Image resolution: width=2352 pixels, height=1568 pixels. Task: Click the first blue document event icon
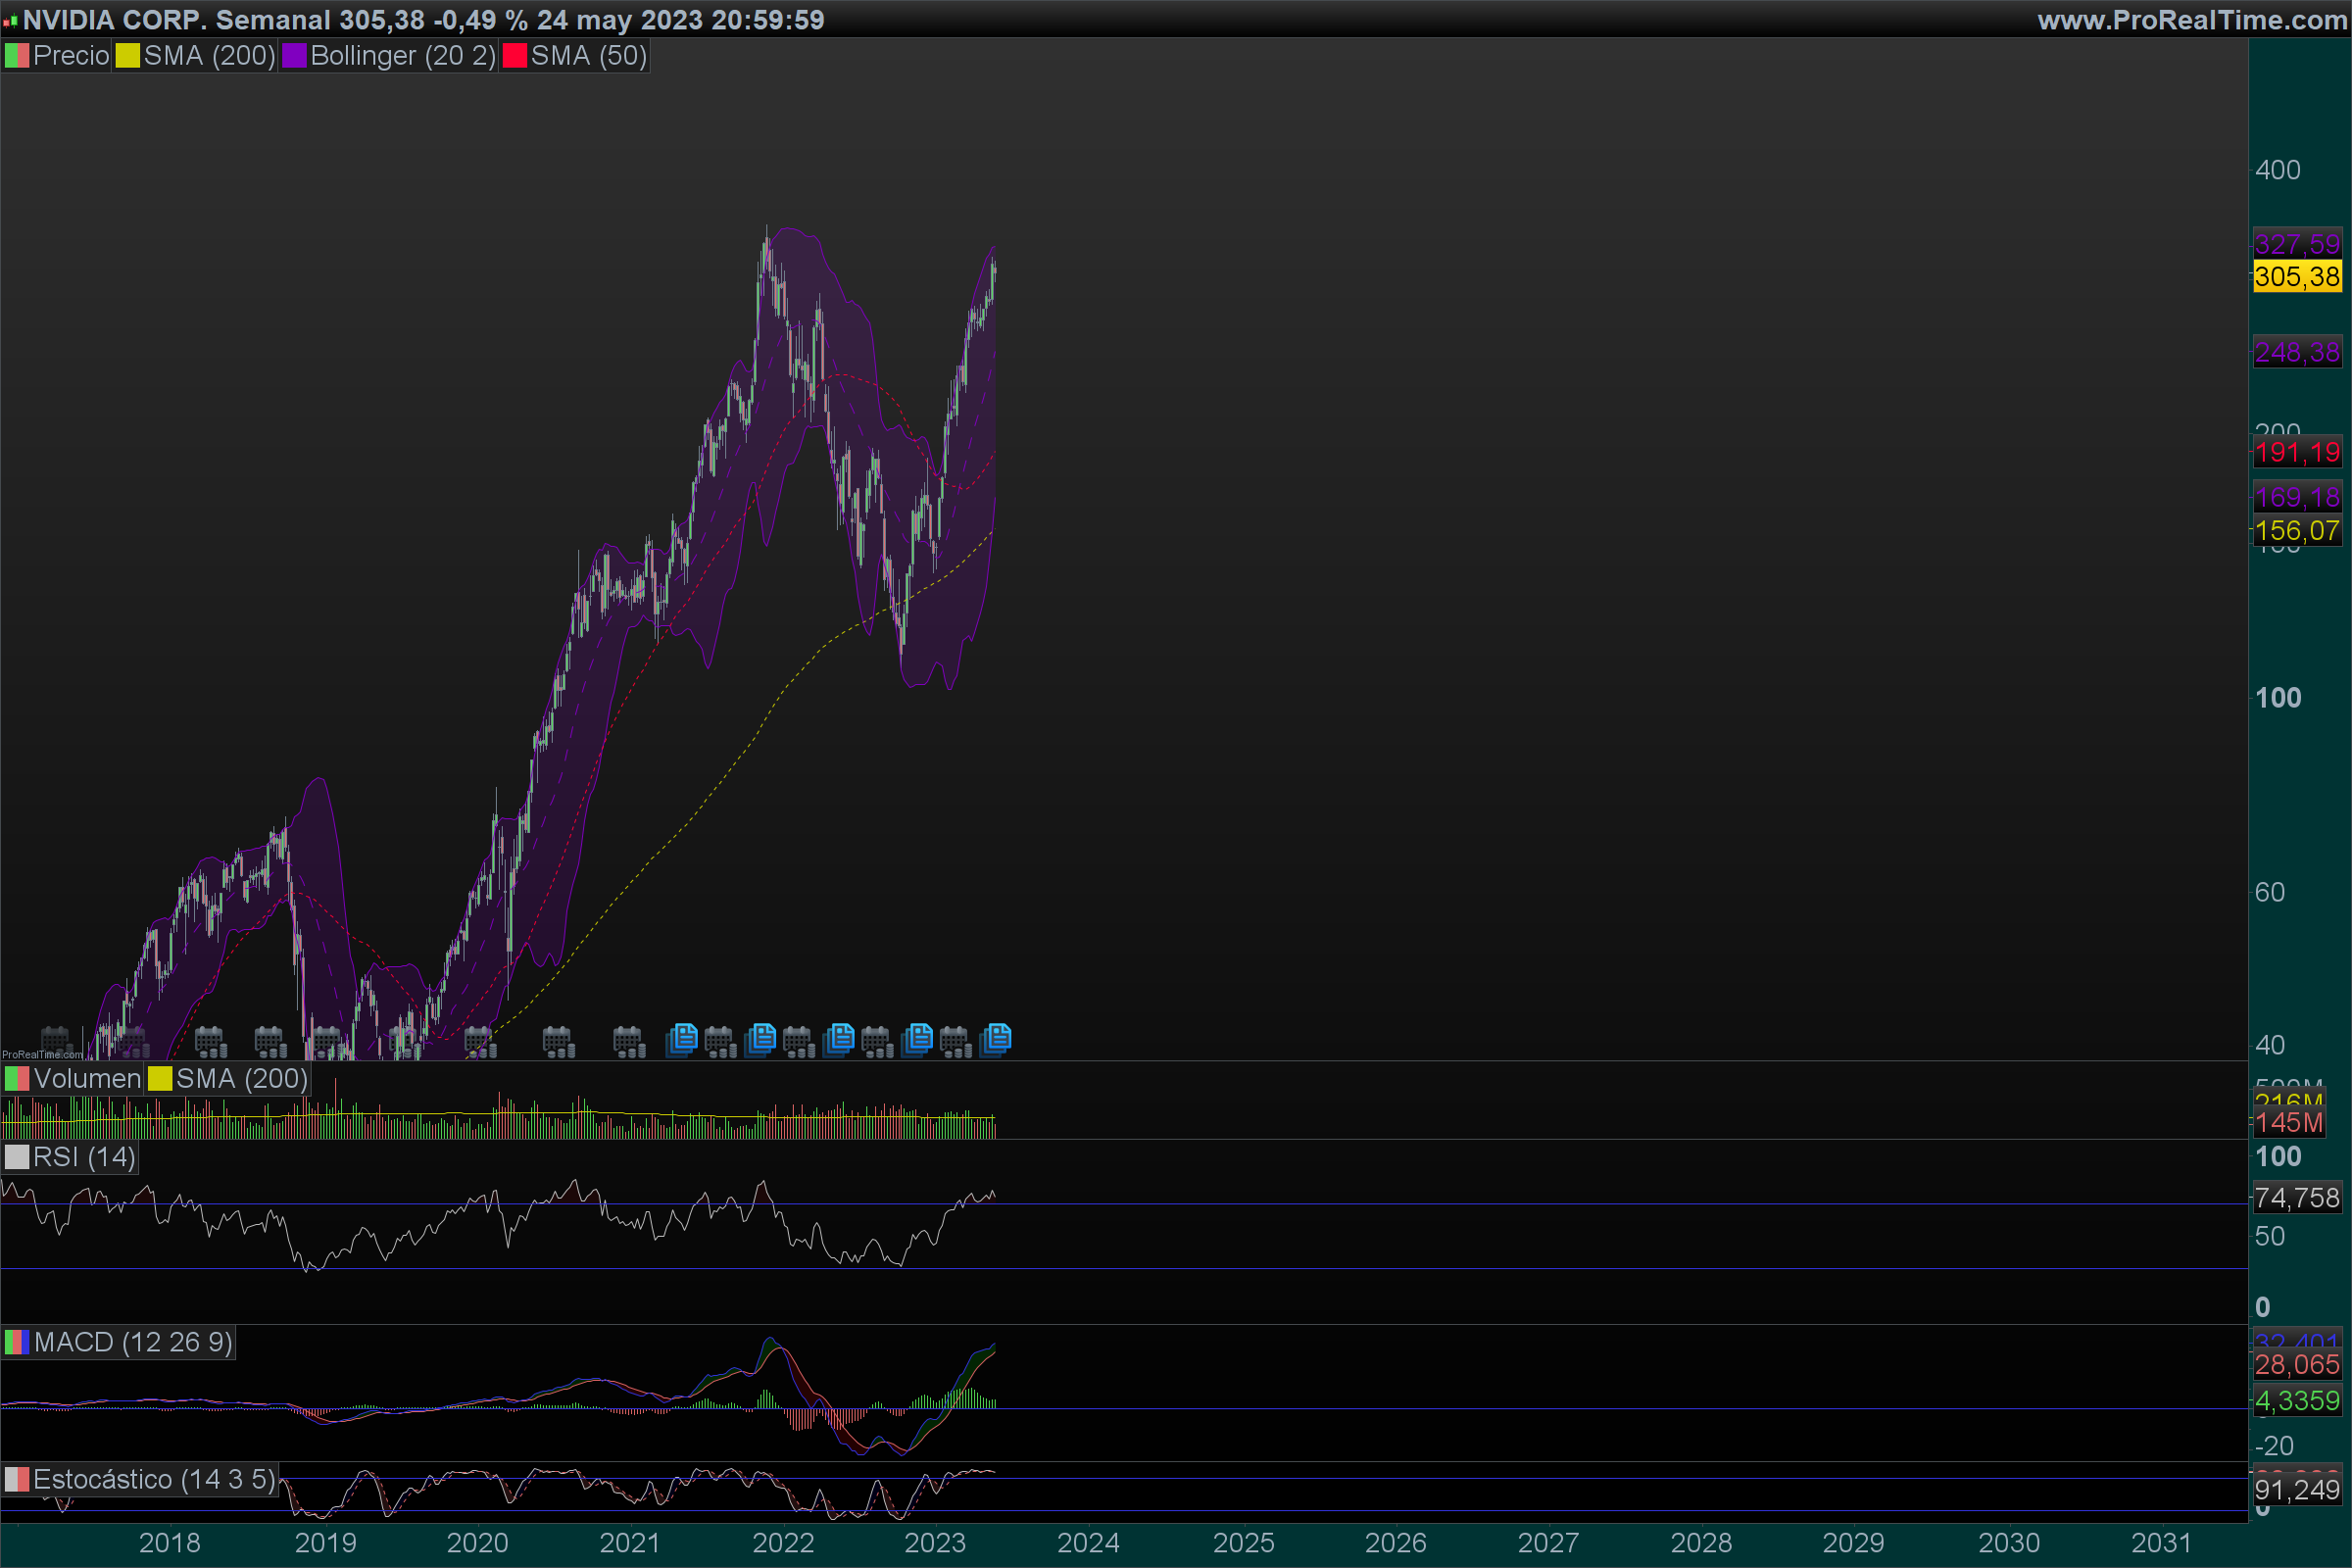click(683, 1038)
